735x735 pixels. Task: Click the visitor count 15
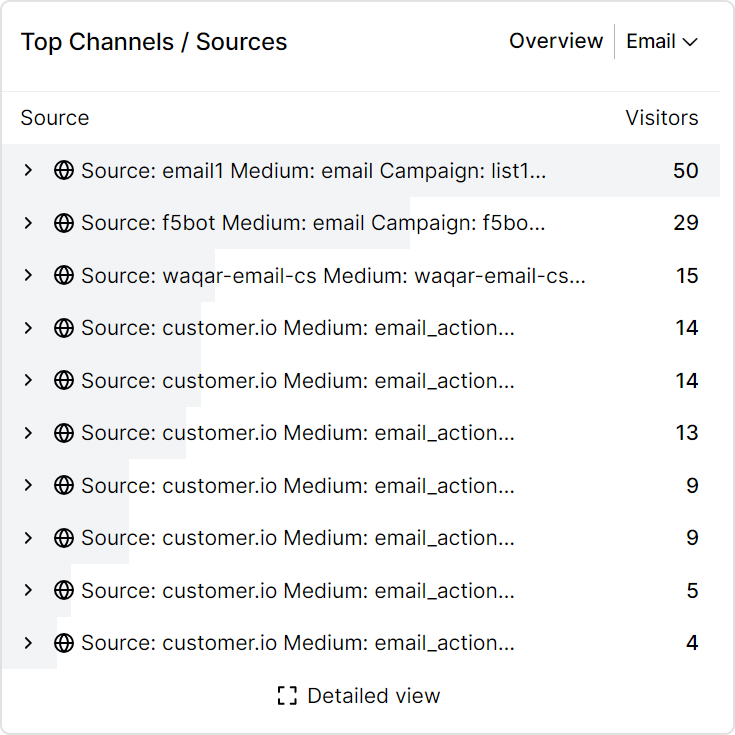[687, 276]
